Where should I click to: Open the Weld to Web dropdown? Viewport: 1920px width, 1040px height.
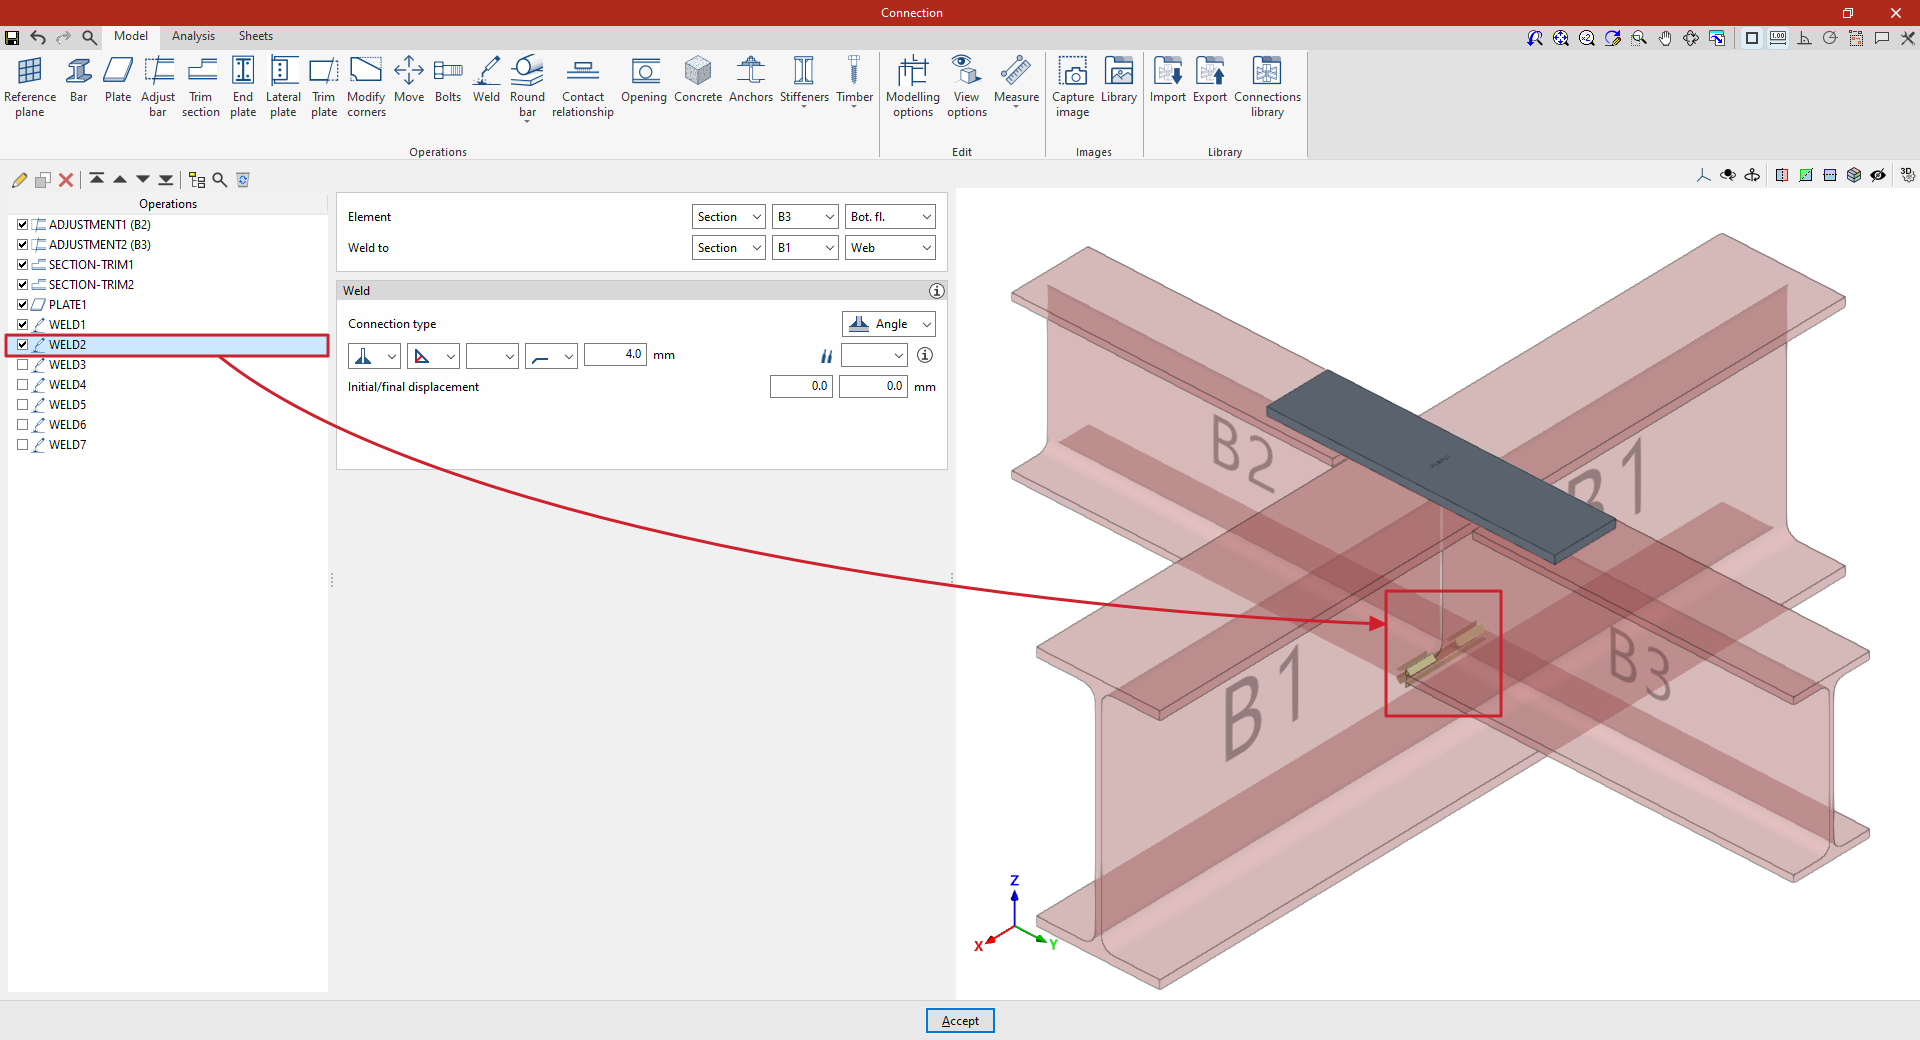[x=890, y=248]
